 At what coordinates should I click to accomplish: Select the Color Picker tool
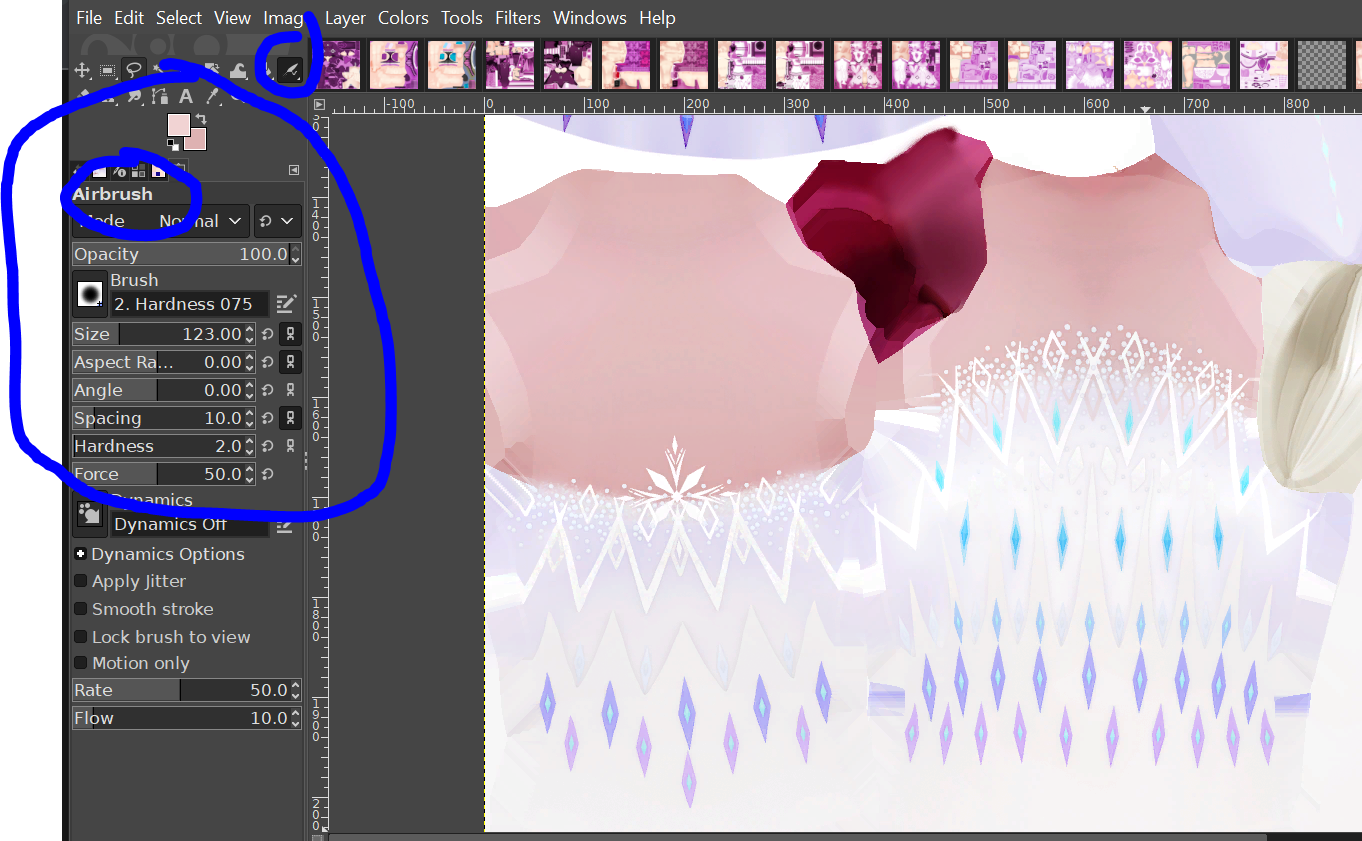tap(212, 96)
